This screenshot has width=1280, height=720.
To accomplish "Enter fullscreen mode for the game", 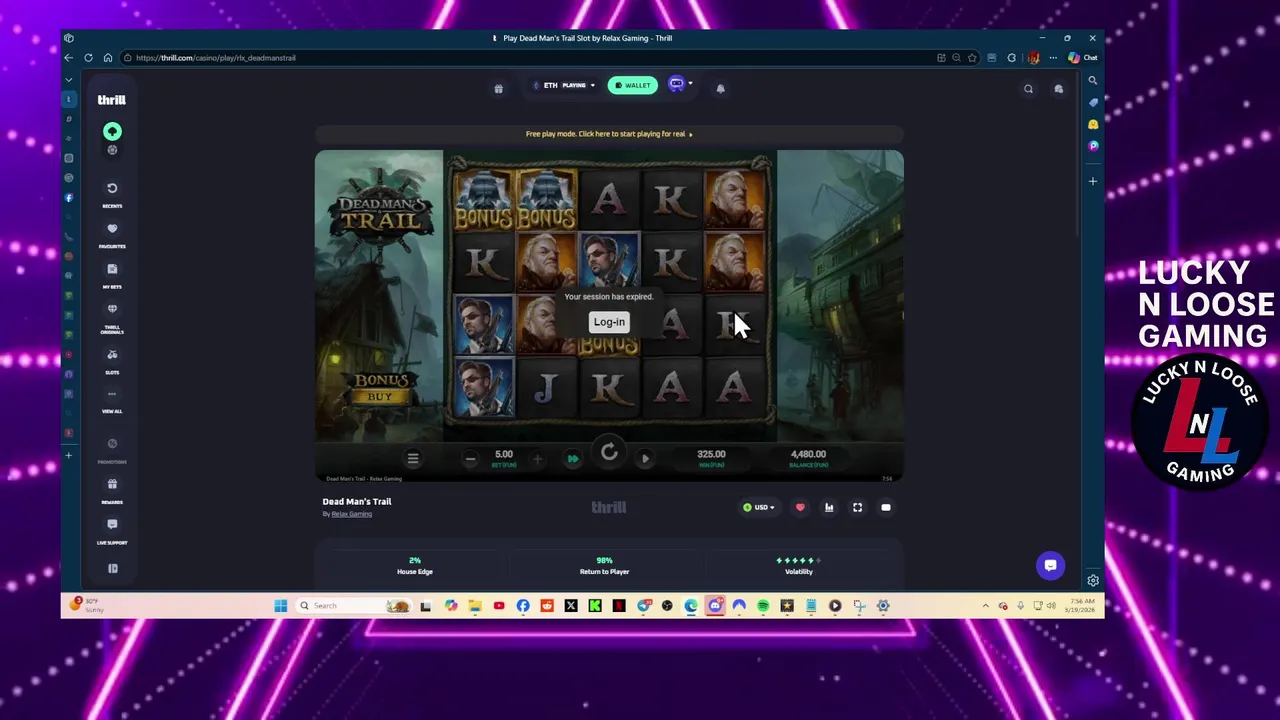I will click(x=857, y=508).
